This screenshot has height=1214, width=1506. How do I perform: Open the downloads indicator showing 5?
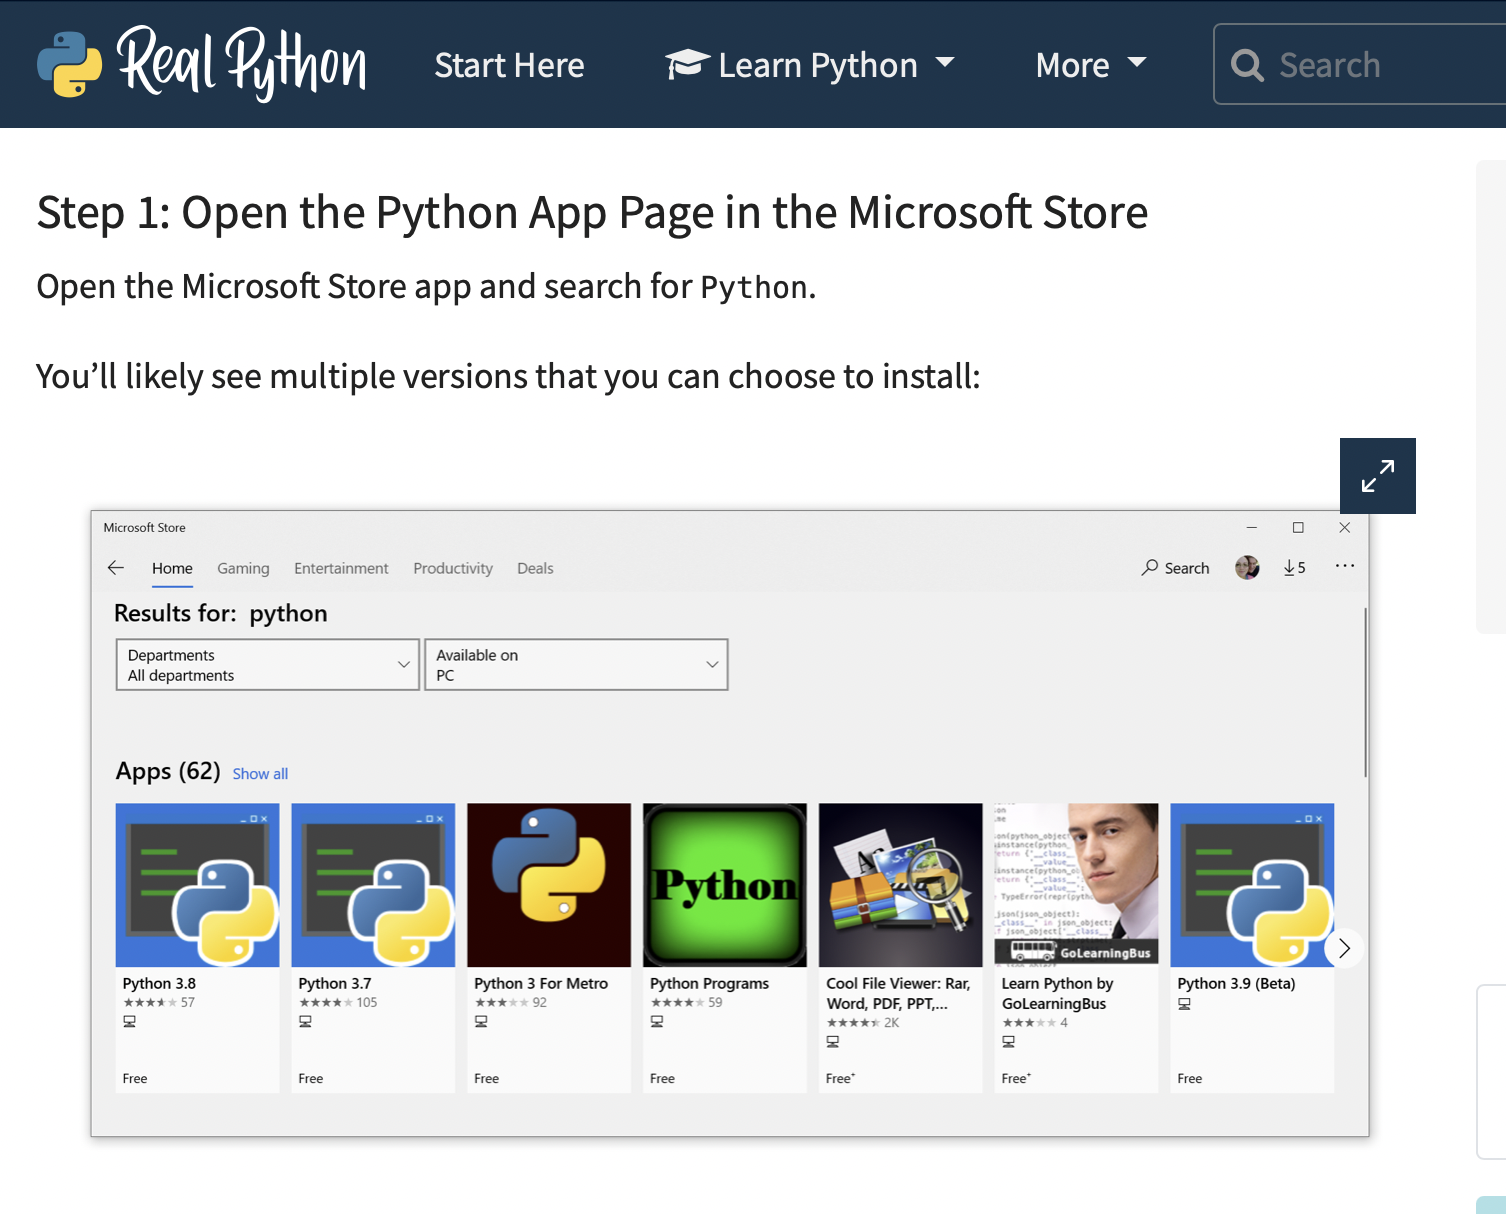click(1295, 568)
